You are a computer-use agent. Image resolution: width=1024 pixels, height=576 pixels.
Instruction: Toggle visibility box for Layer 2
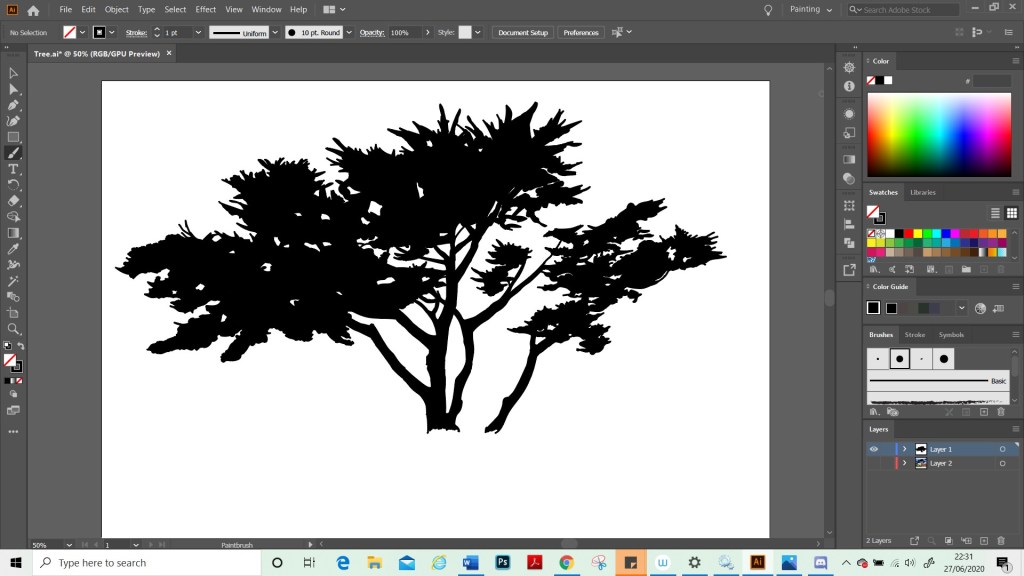873,464
